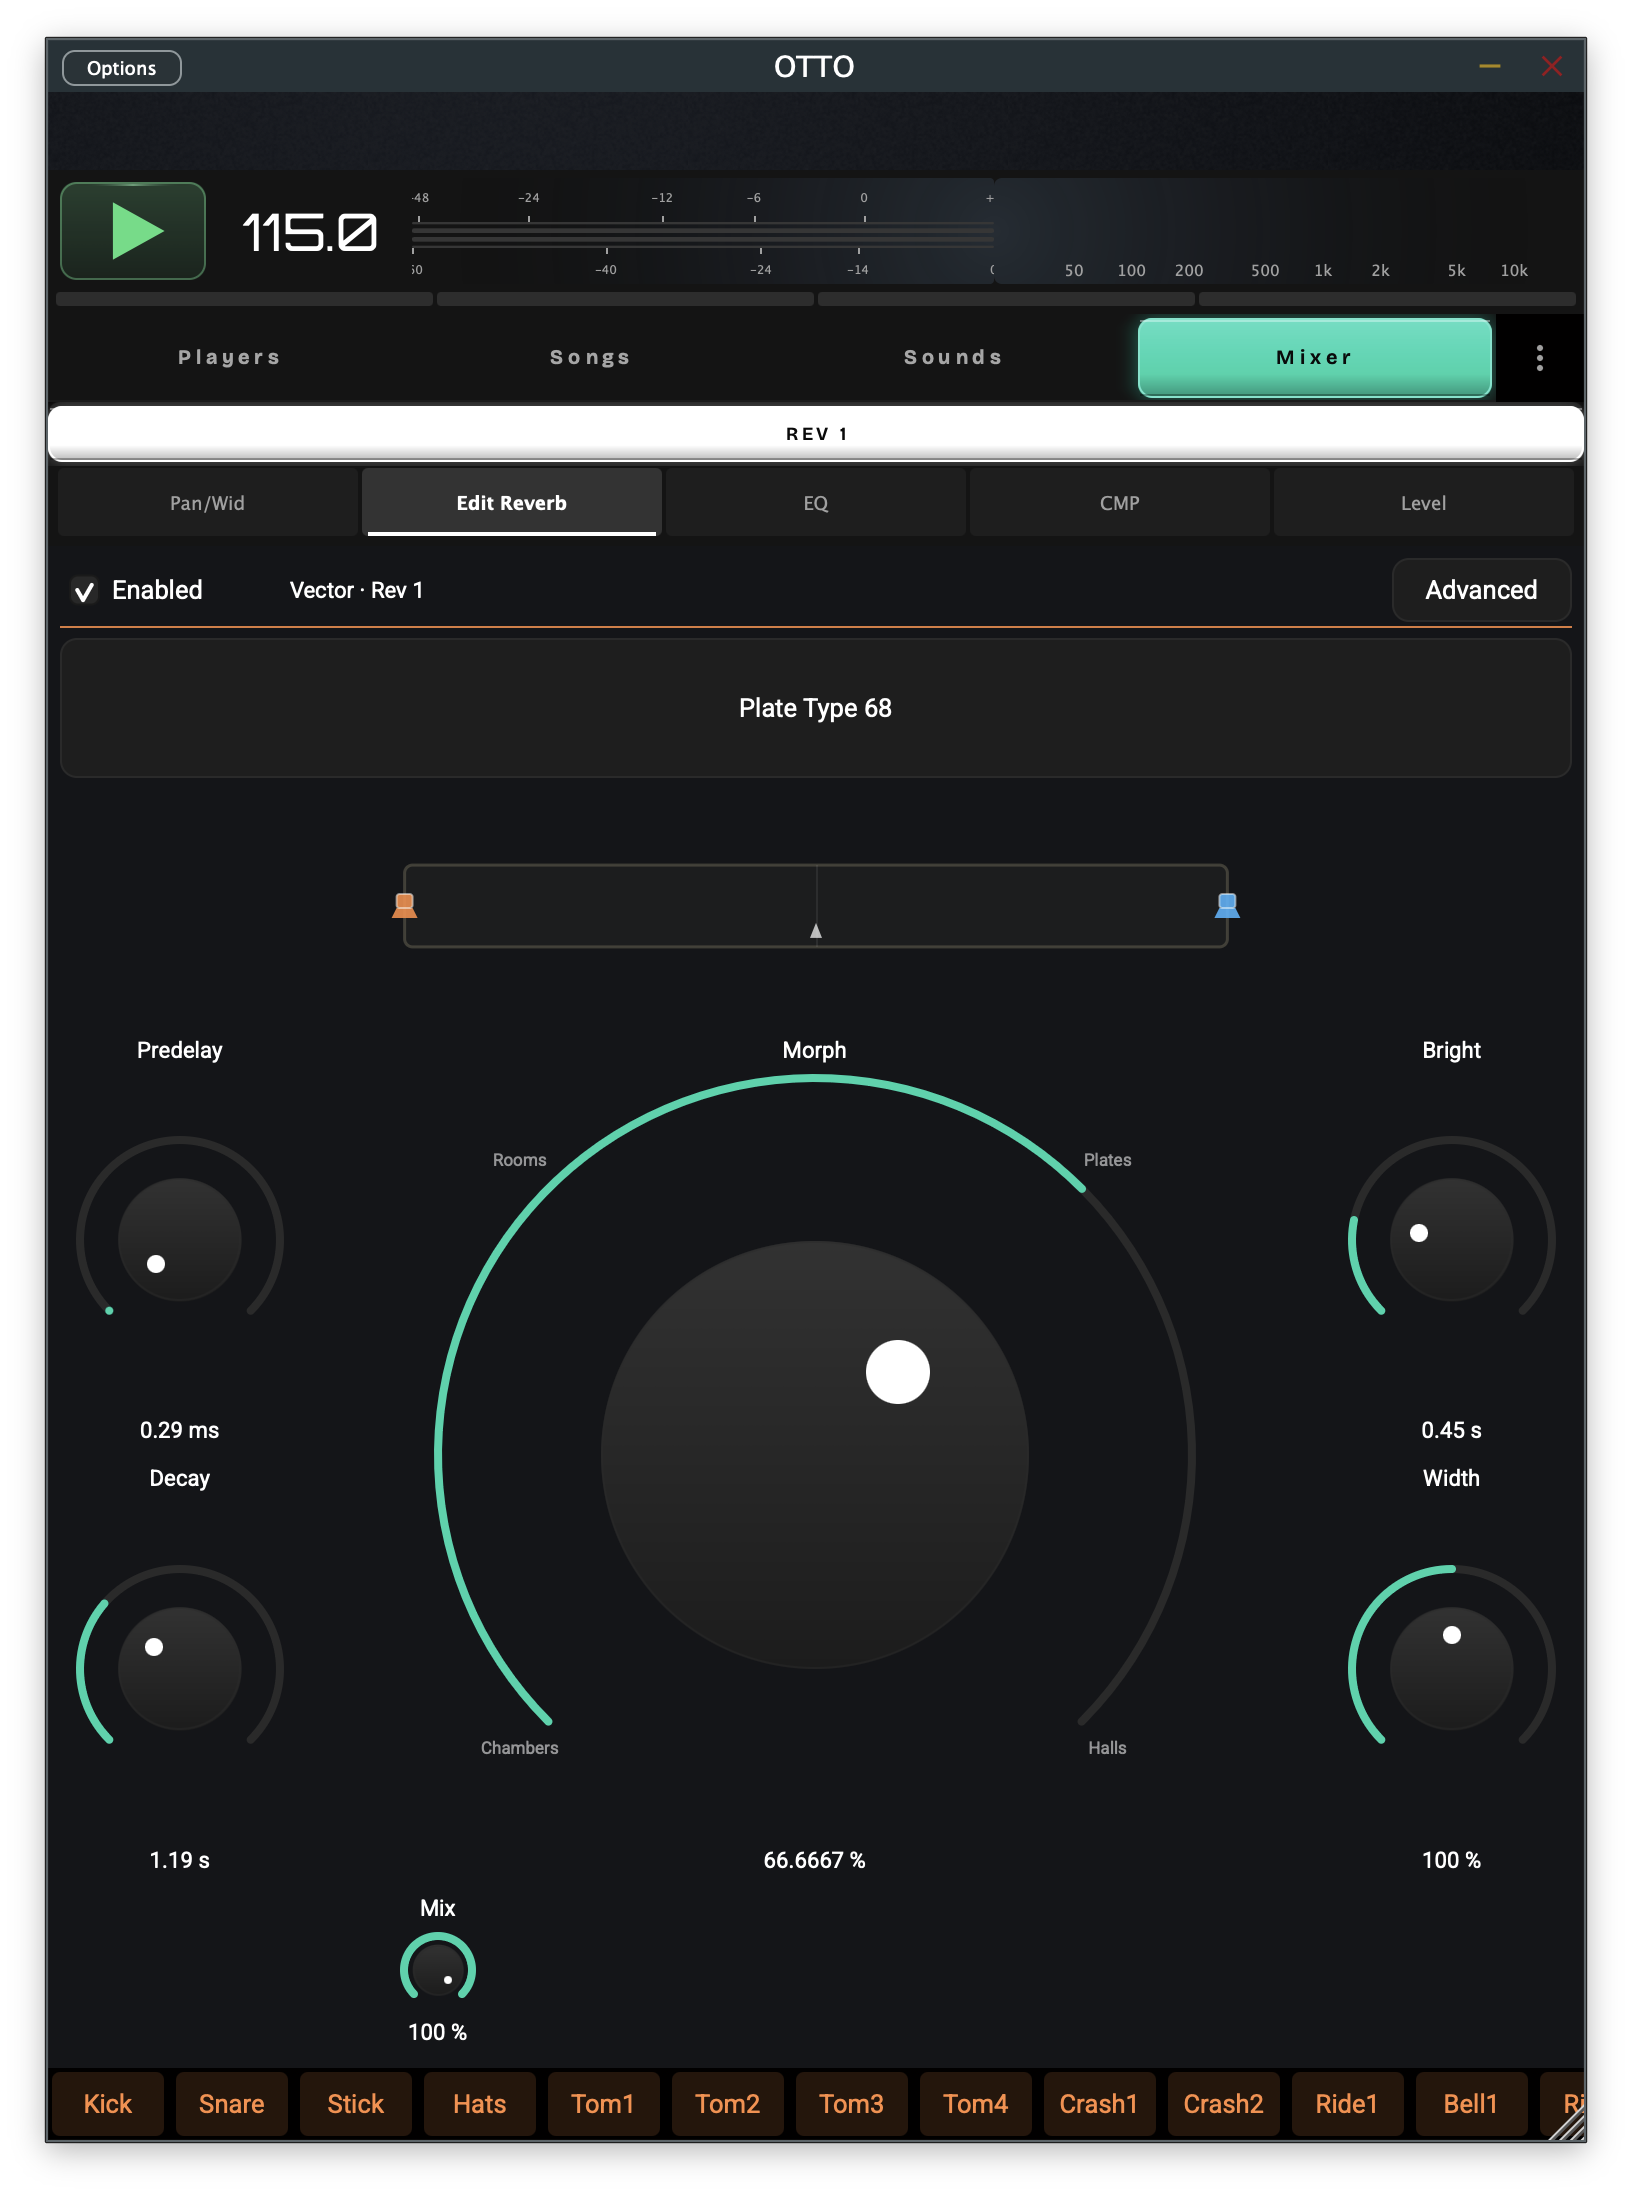Click the Width 100 % value

coord(1452,1860)
